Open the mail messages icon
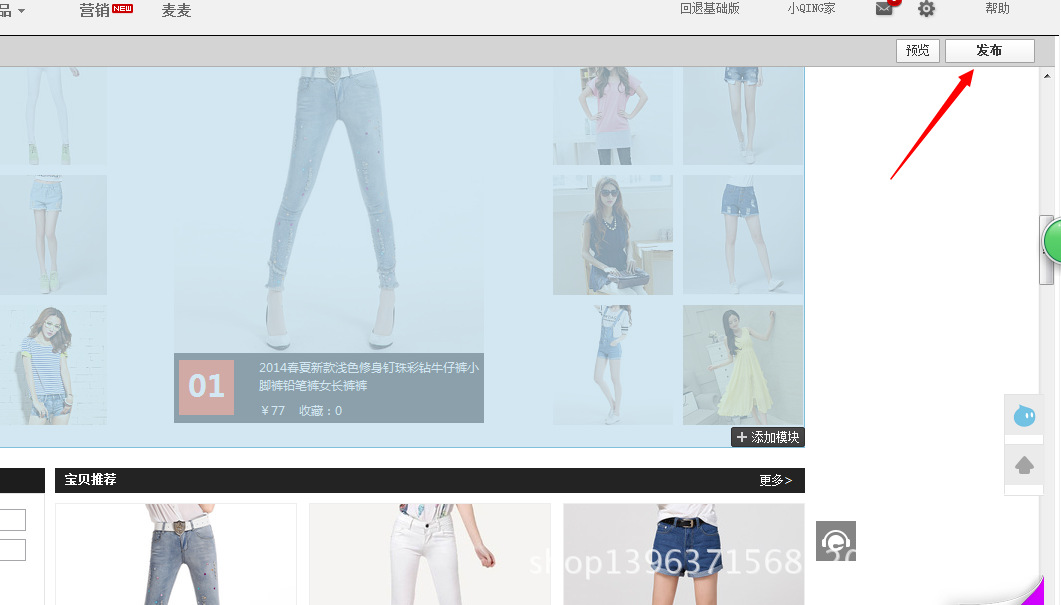 coord(884,9)
